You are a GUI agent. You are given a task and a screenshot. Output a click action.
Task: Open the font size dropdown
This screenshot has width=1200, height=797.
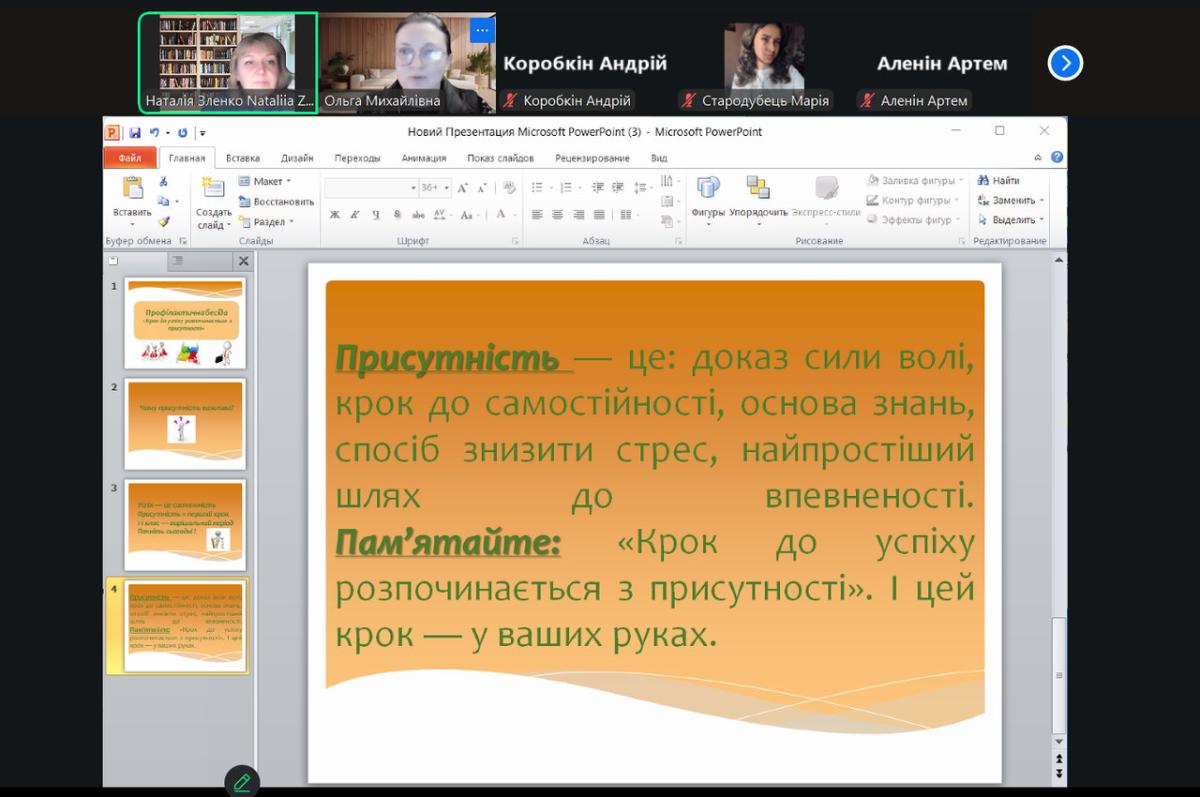click(x=435, y=187)
